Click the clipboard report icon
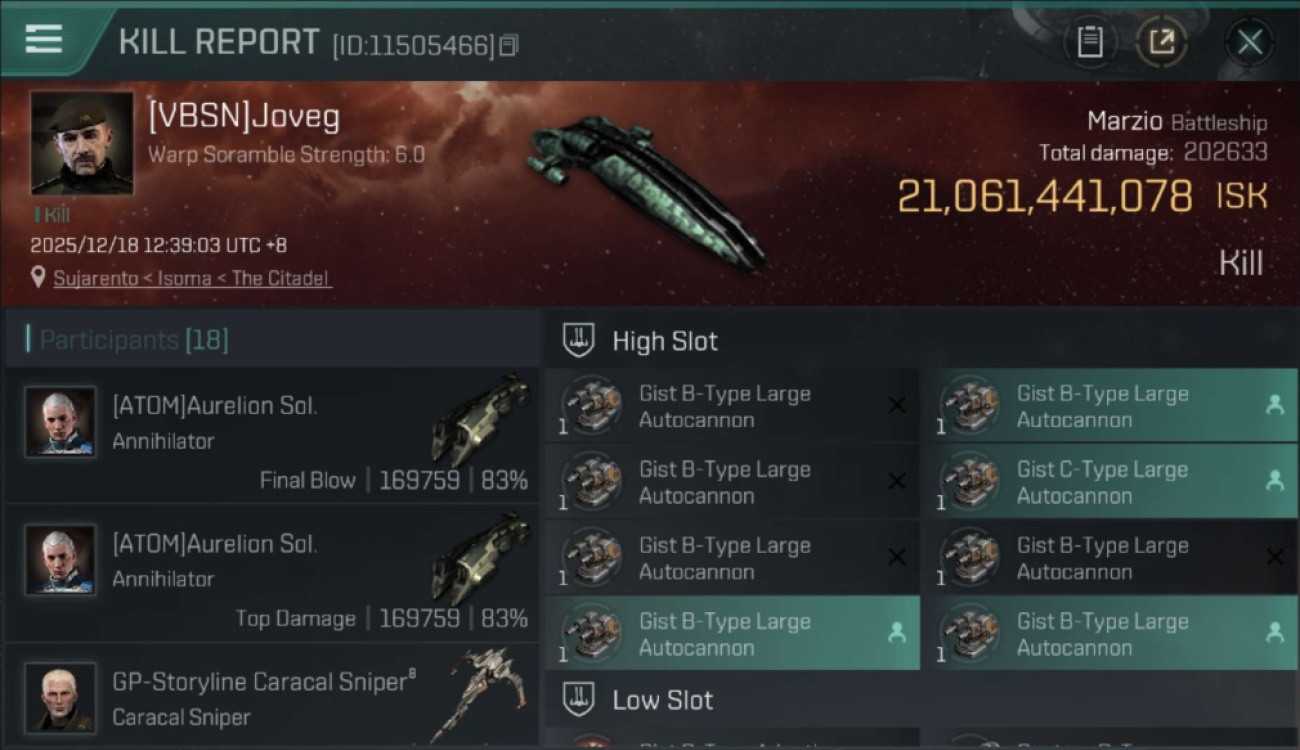The width and height of the screenshot is (1300, 750). tap(1089, 42)
